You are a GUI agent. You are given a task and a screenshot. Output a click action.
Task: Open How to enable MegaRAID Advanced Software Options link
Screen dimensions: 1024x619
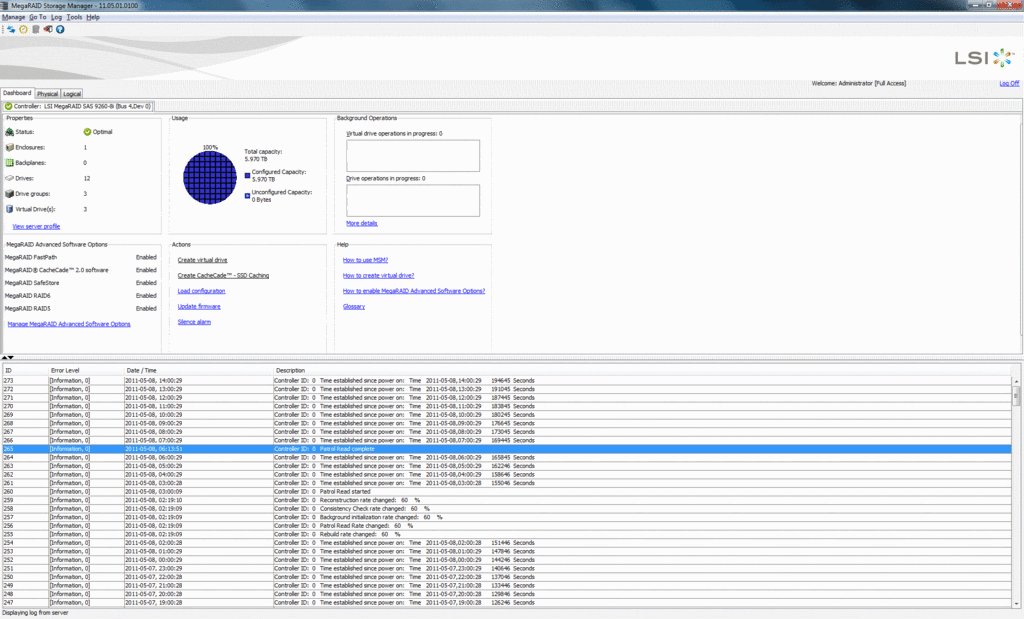414,291
